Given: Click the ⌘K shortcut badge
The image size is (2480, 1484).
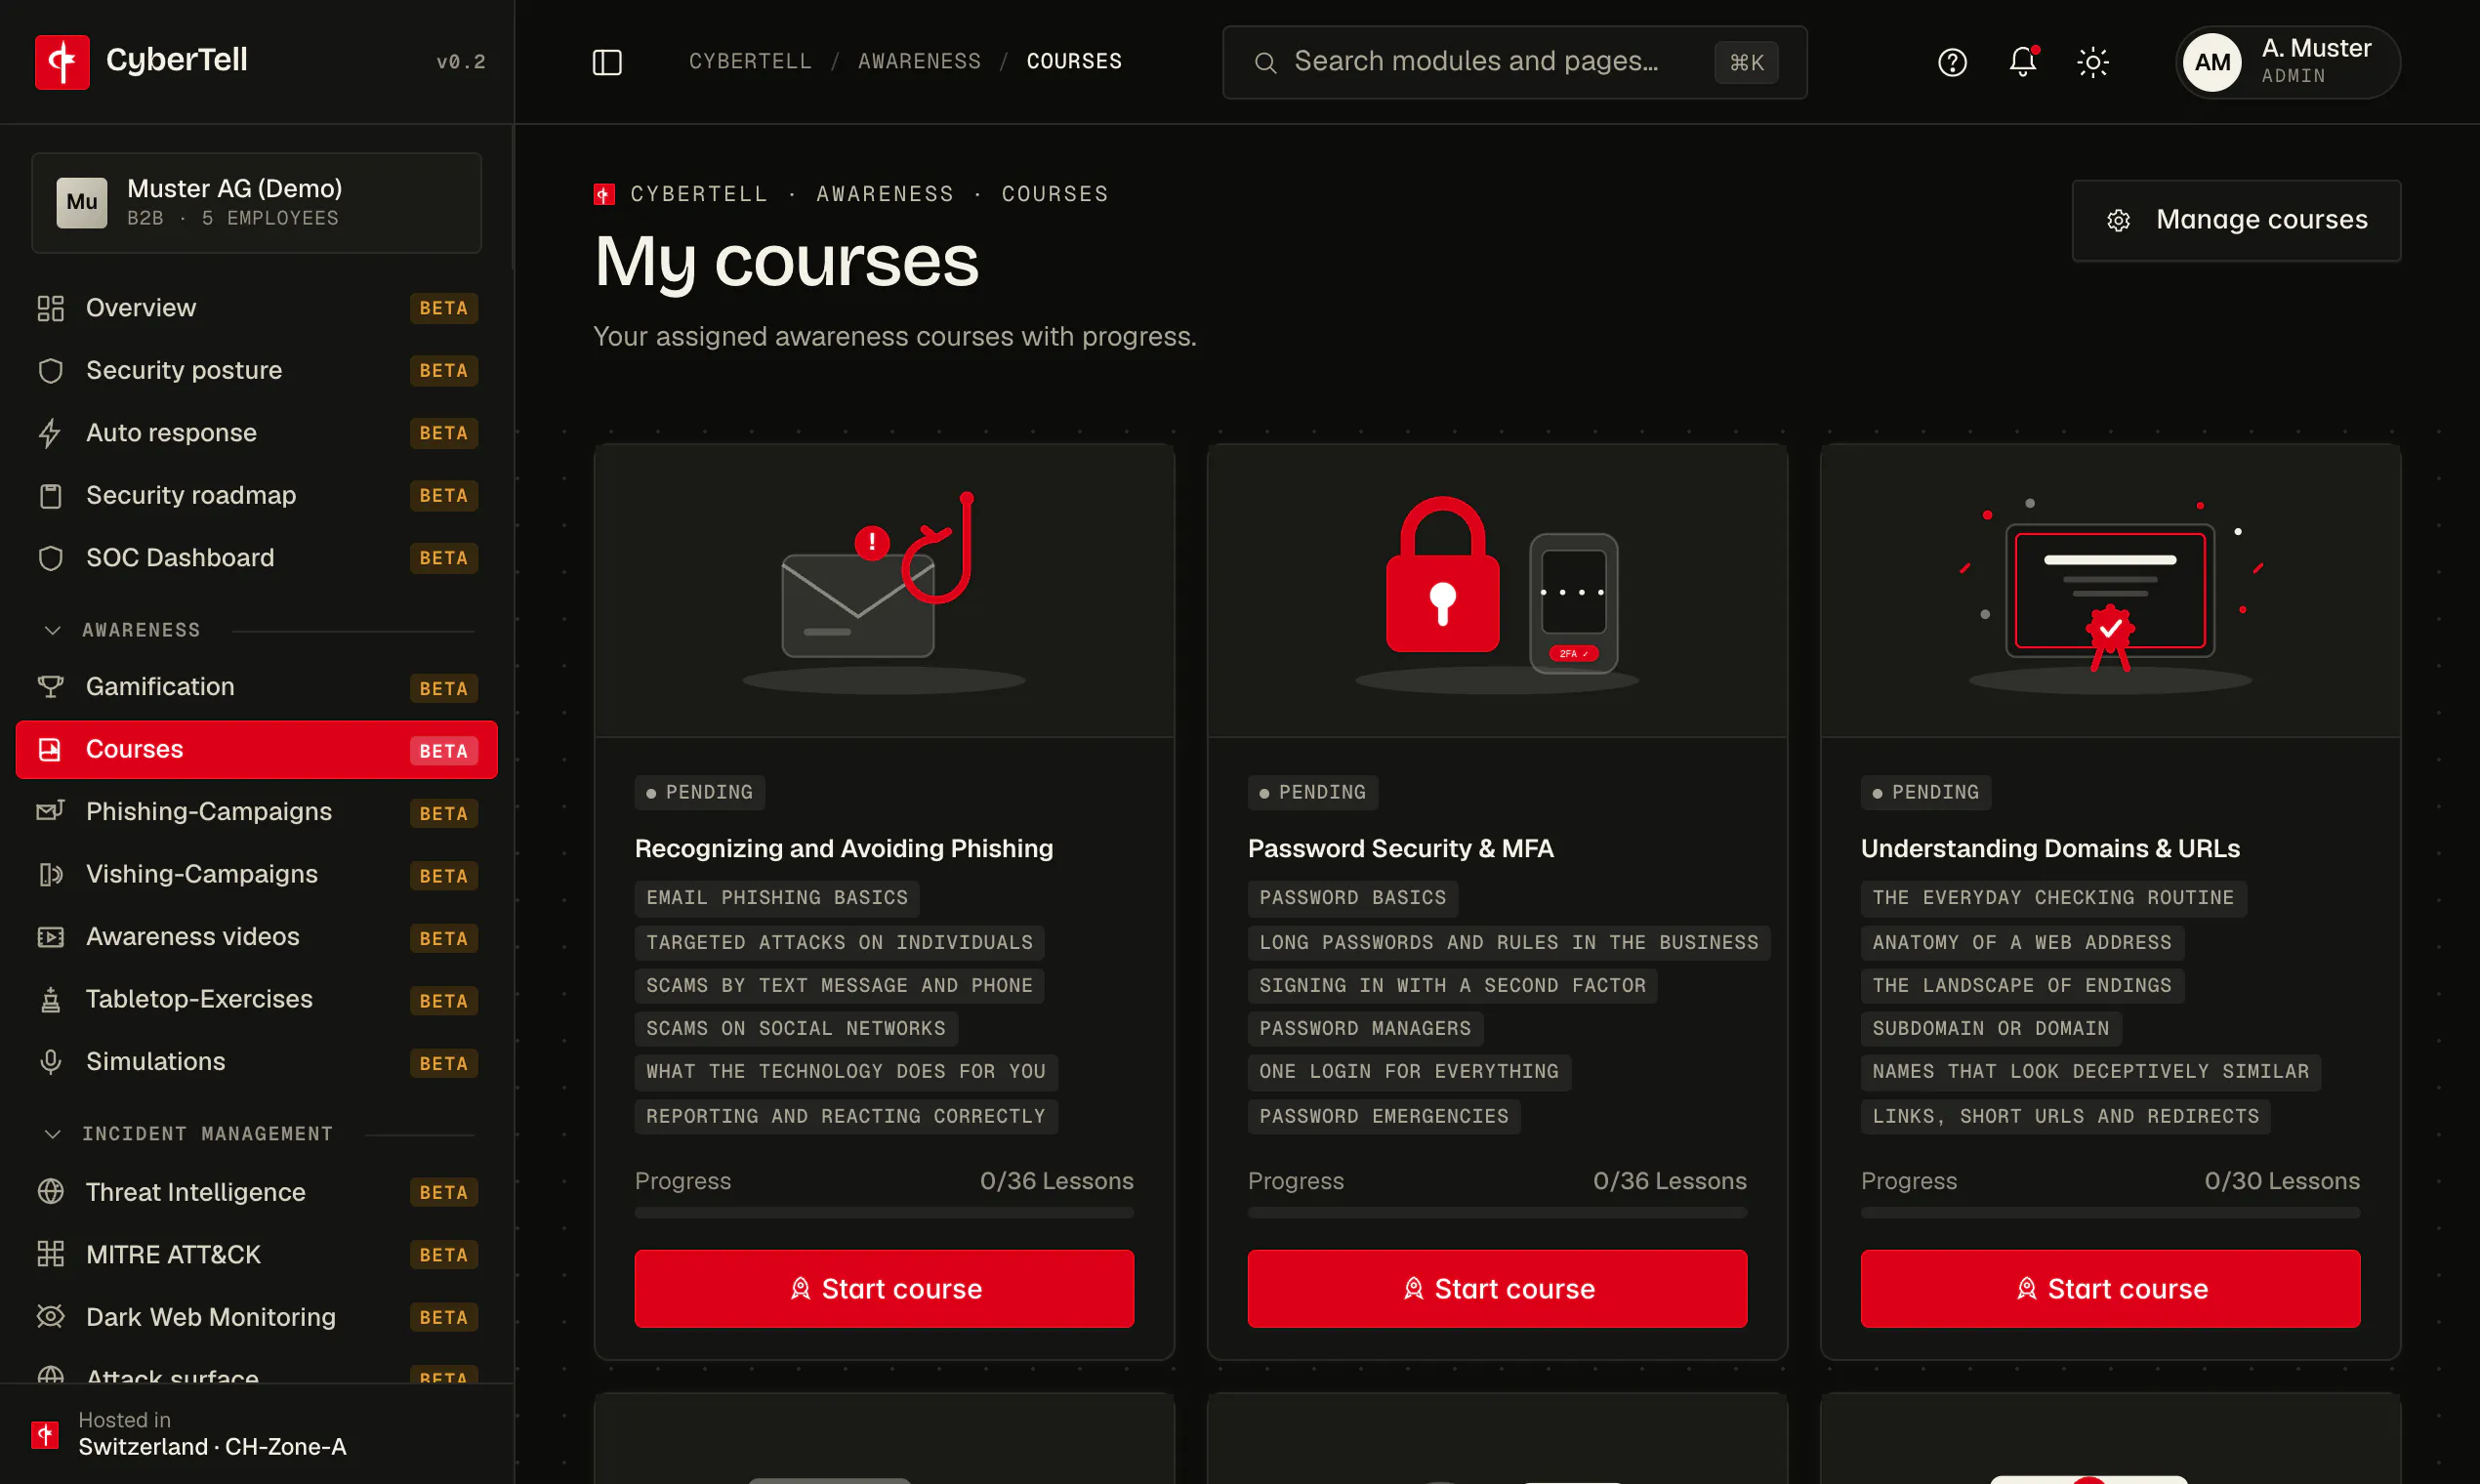Looking at the screenshot, I should [1746, 62].
